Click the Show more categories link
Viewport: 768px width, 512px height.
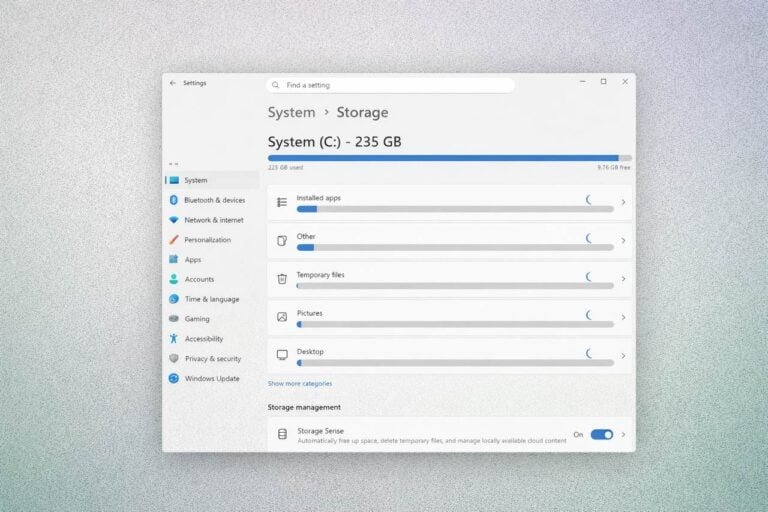click(x=300, y=383)
